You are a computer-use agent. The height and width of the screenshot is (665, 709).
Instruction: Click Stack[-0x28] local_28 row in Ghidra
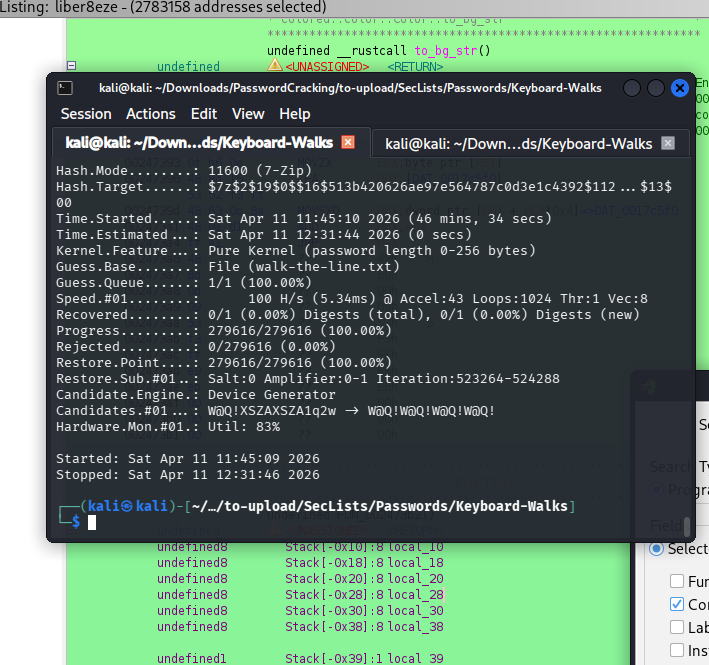[x=300, y=595]
